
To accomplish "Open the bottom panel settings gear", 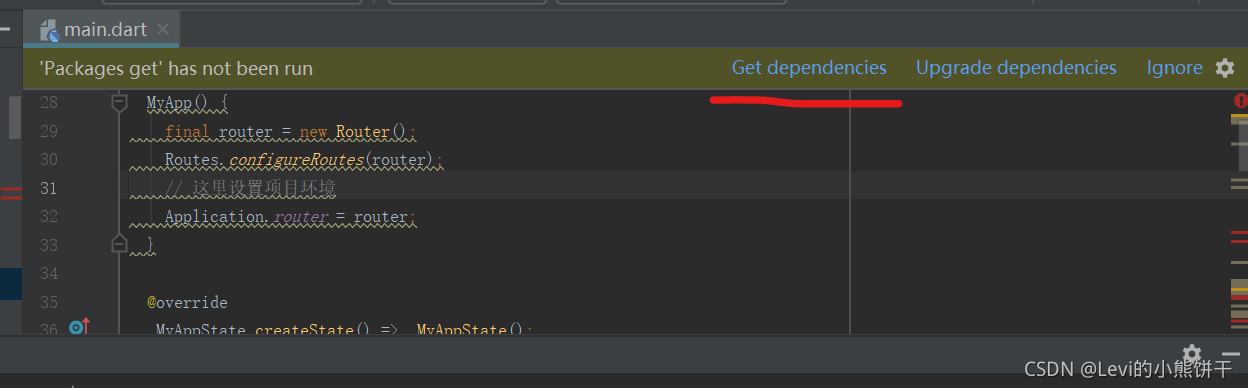I will pyautogui.click(x=1192, y=354).
